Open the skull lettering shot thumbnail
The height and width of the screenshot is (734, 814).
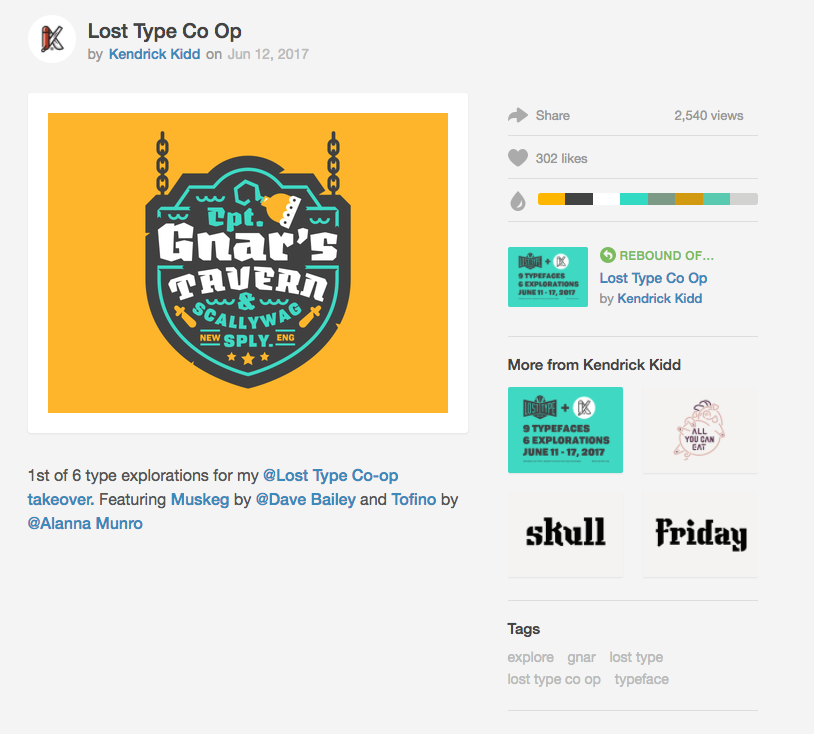(x=565, y=534)
